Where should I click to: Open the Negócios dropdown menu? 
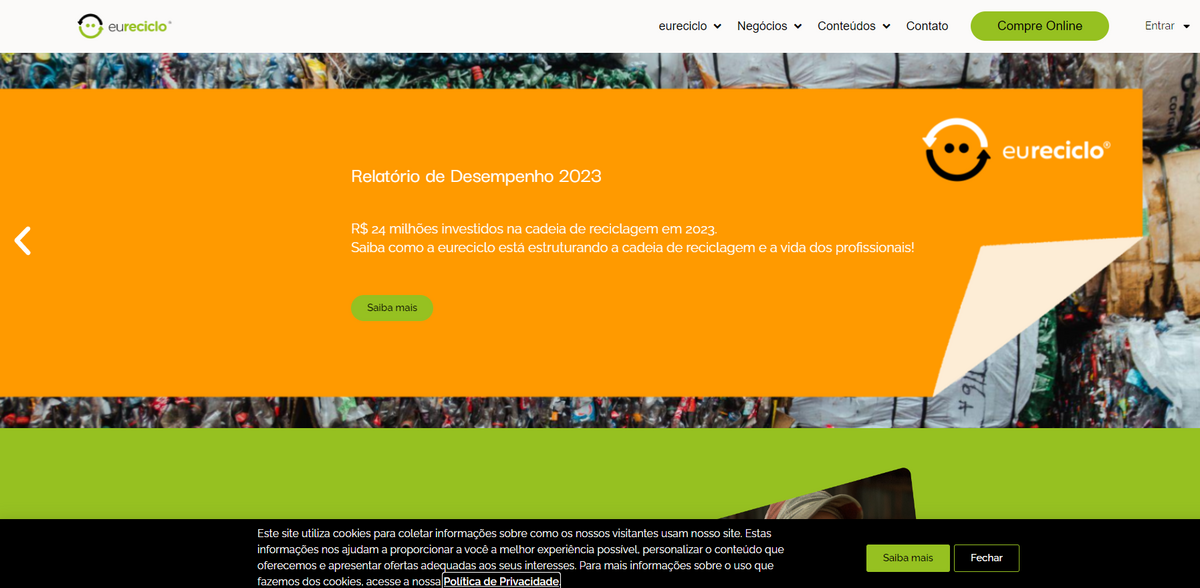point(769,26)
